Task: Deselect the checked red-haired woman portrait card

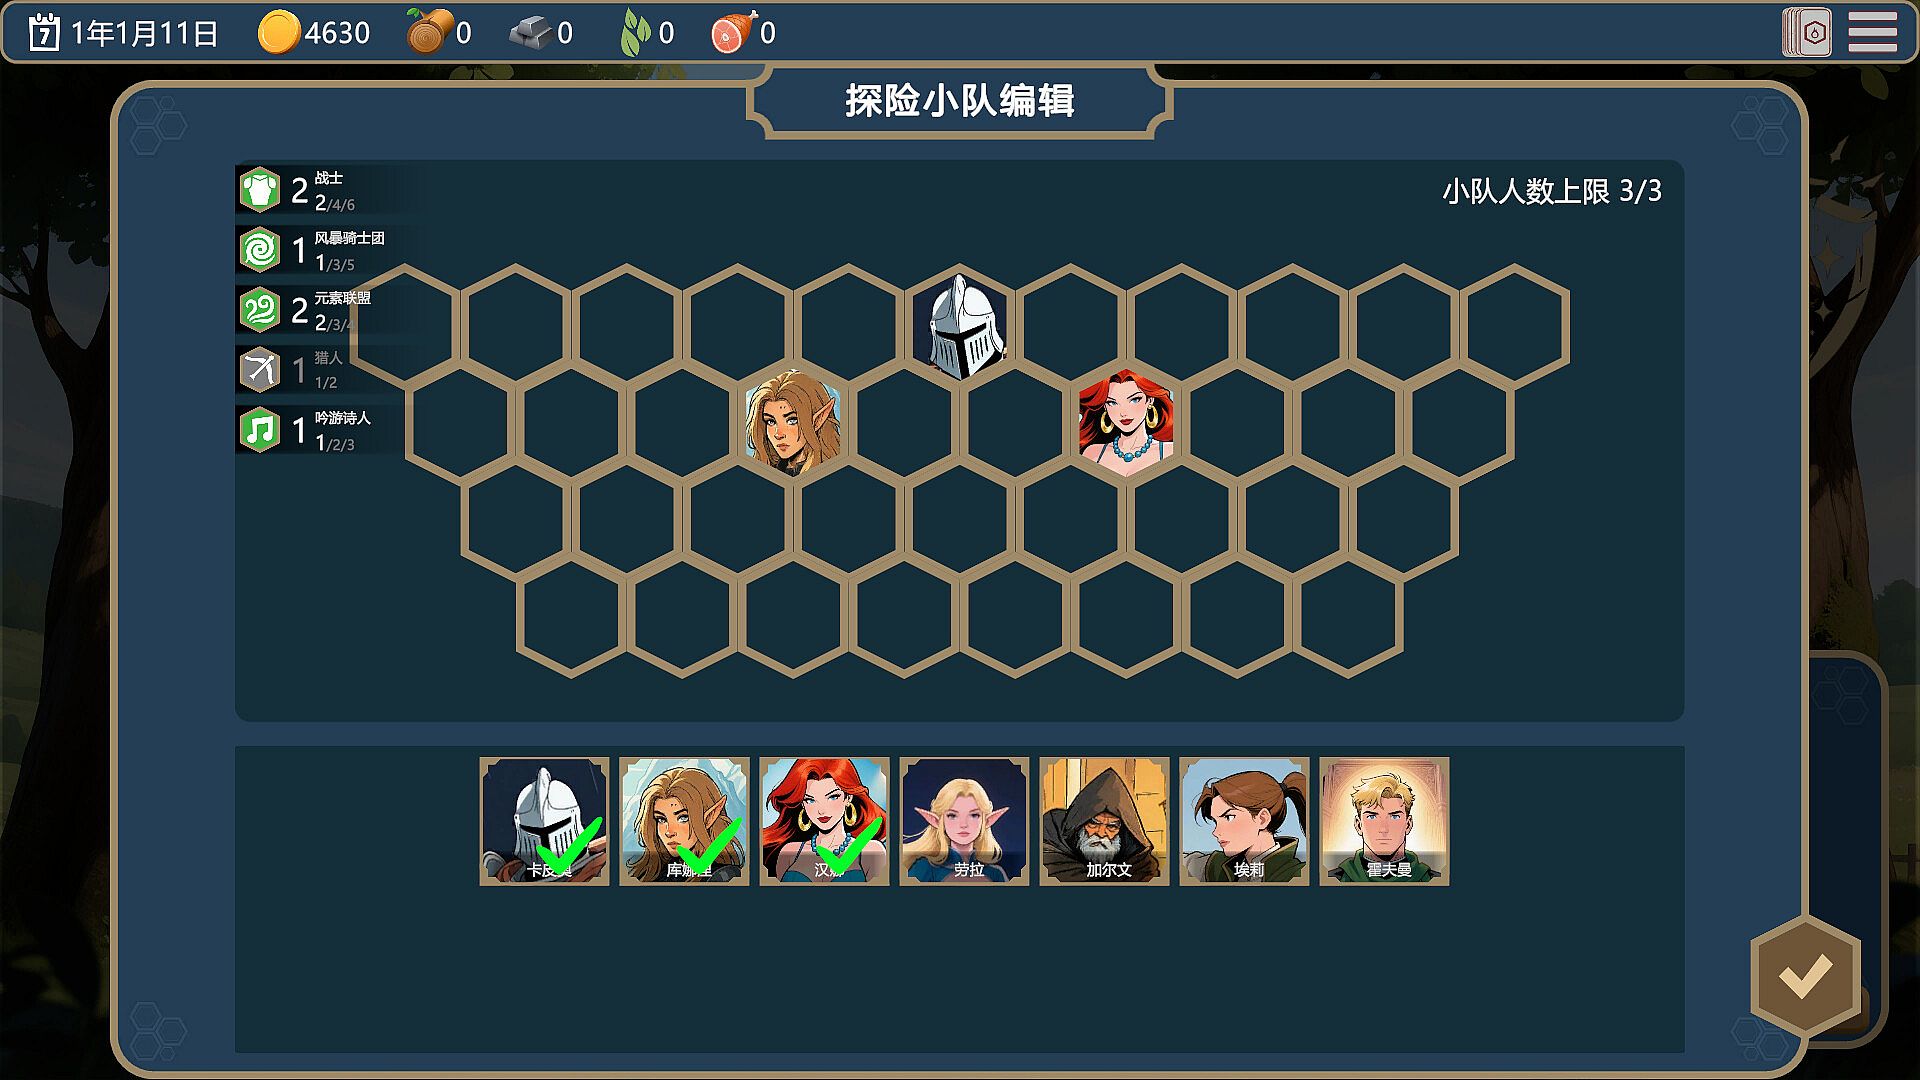Action: pos(824,821)
